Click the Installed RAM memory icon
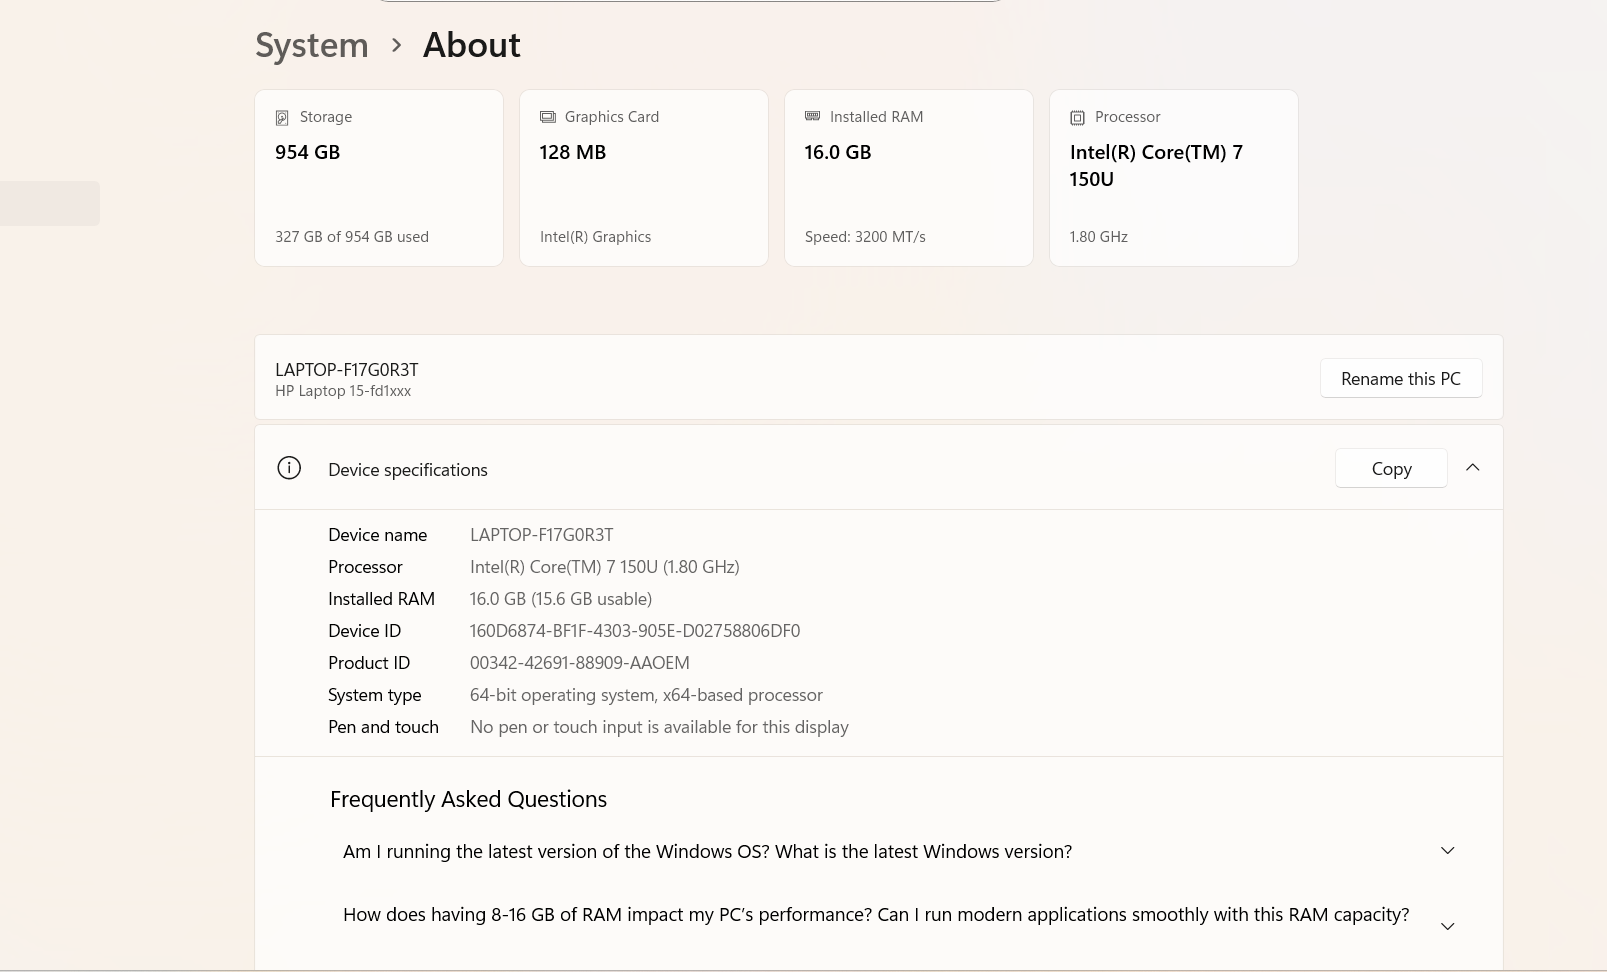 point(812,117)
